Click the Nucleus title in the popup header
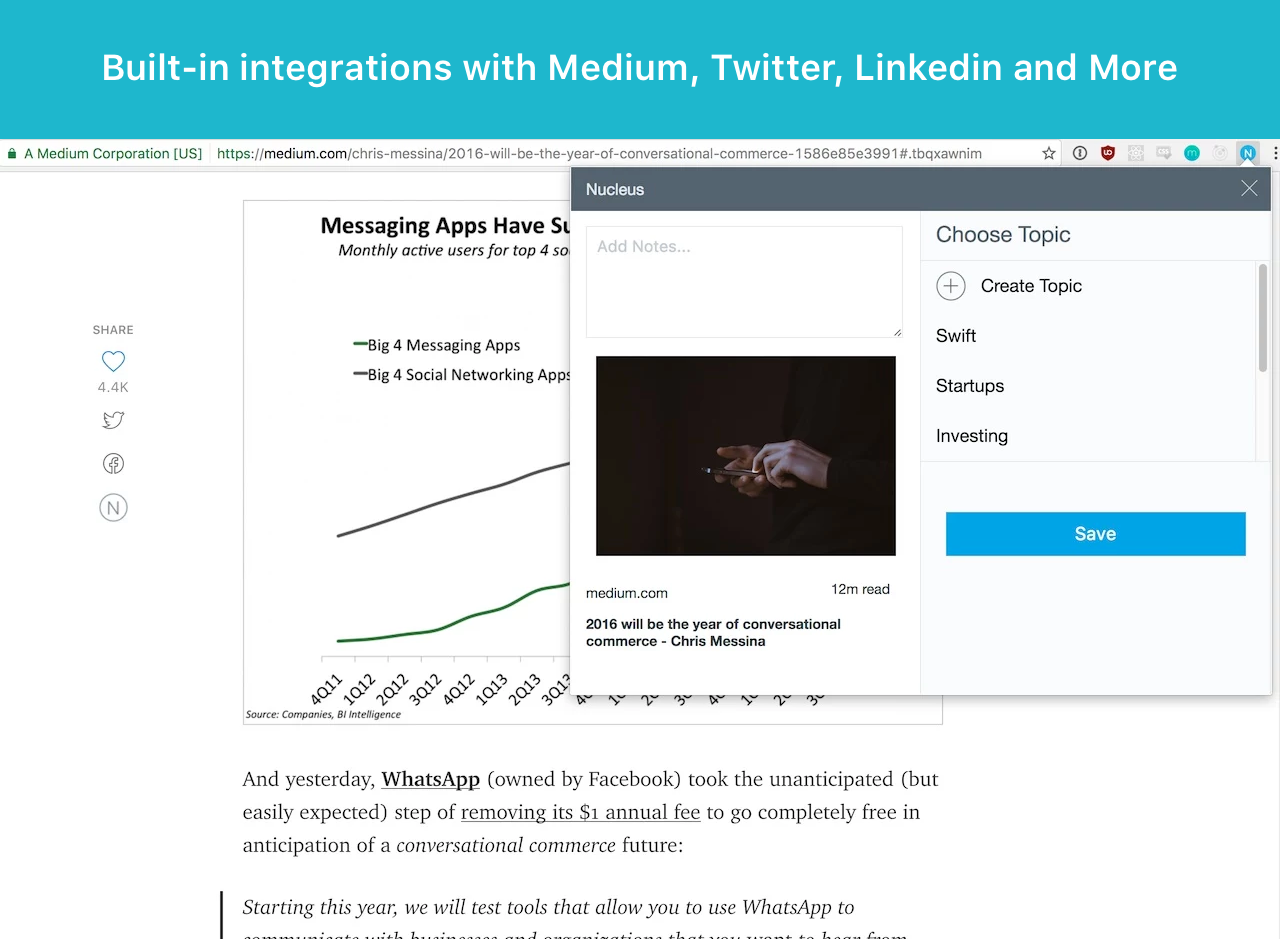The image size is (1280, 939). 615,189
